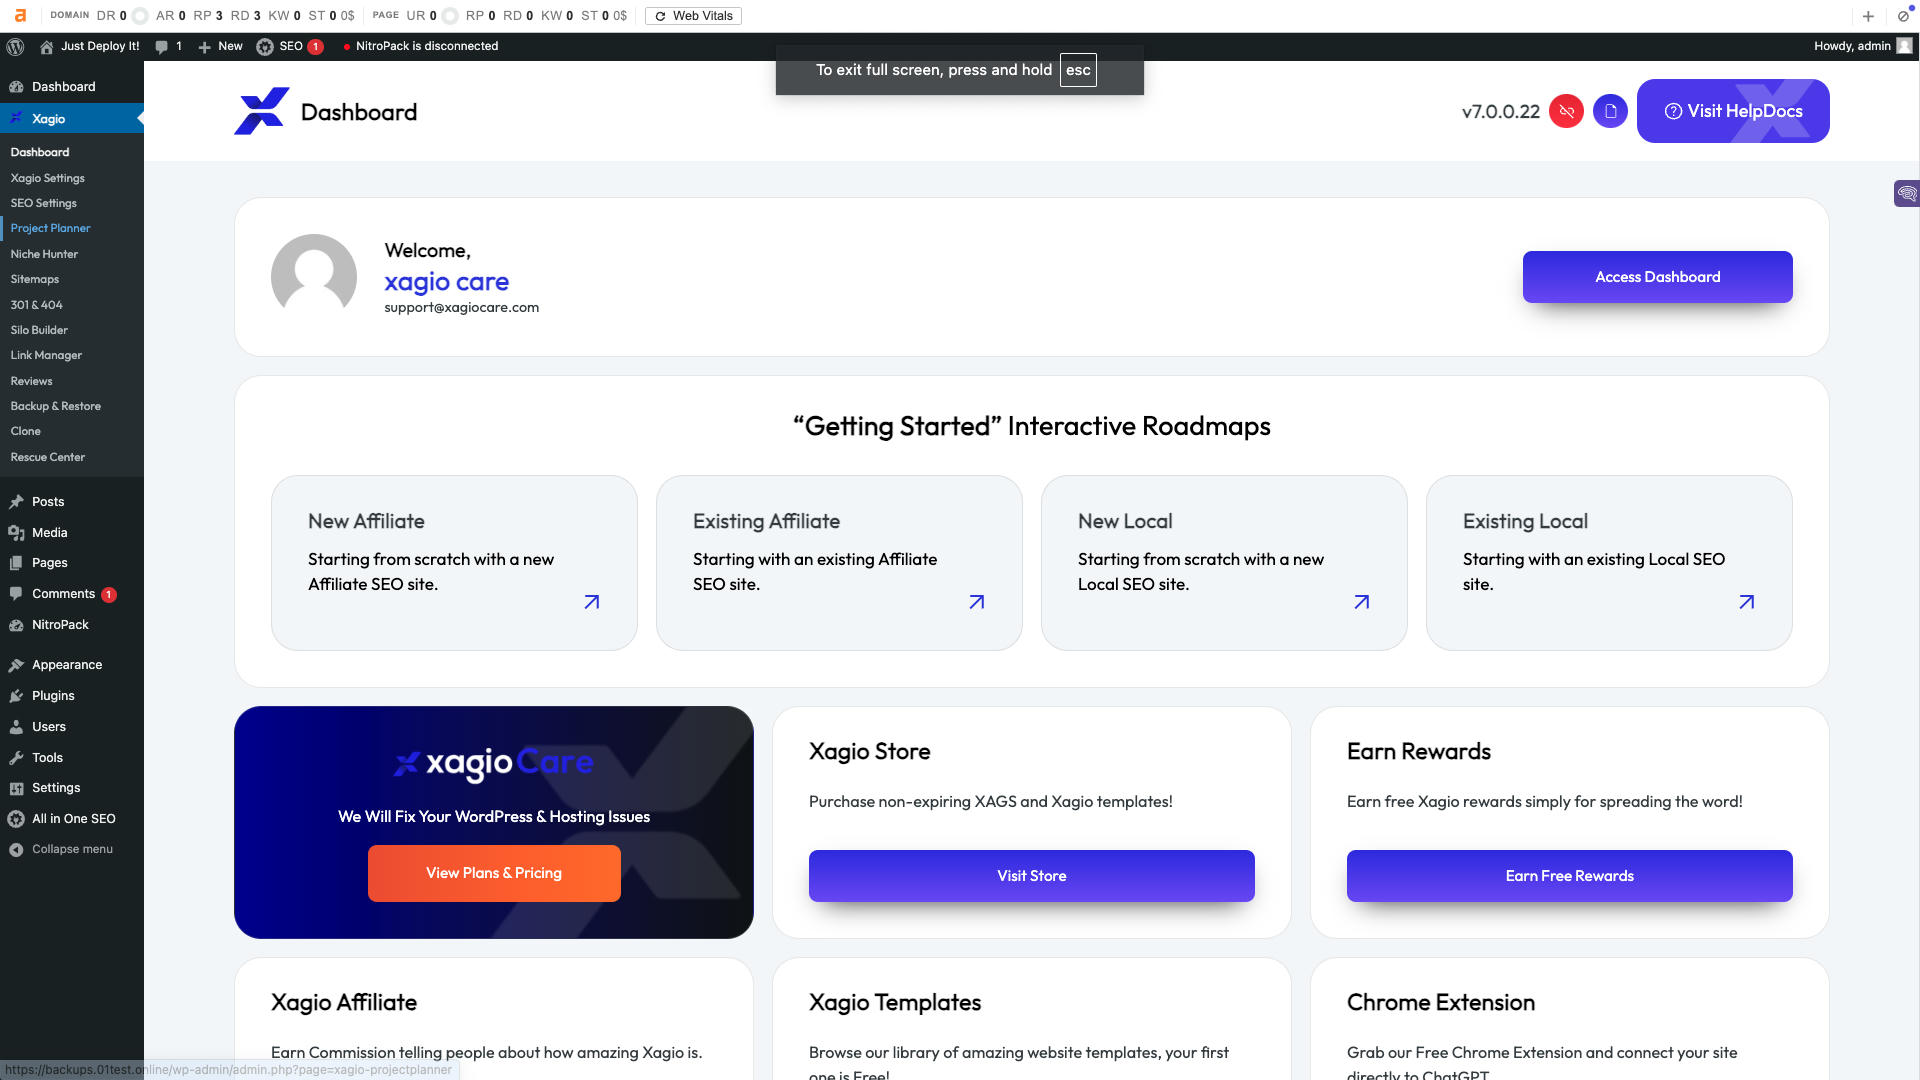Click the Xagio X logo in header
The width and height of the screenshot is (1920, 1080).
(x=262, y=111)
